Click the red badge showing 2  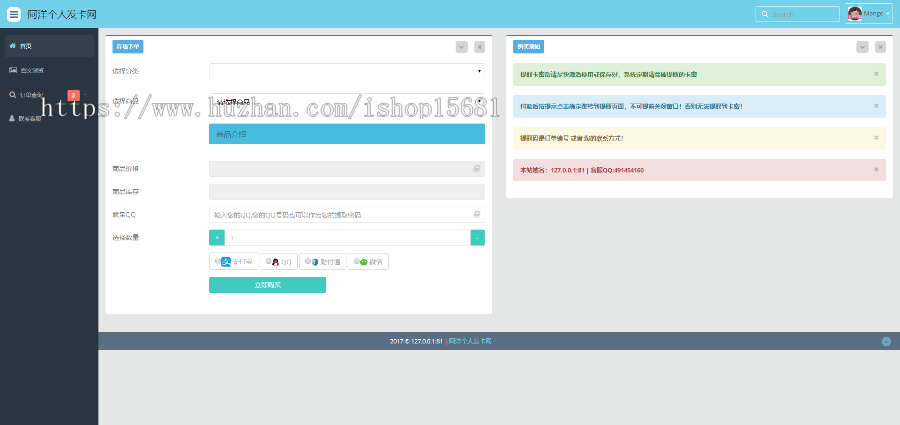(73, 95)
